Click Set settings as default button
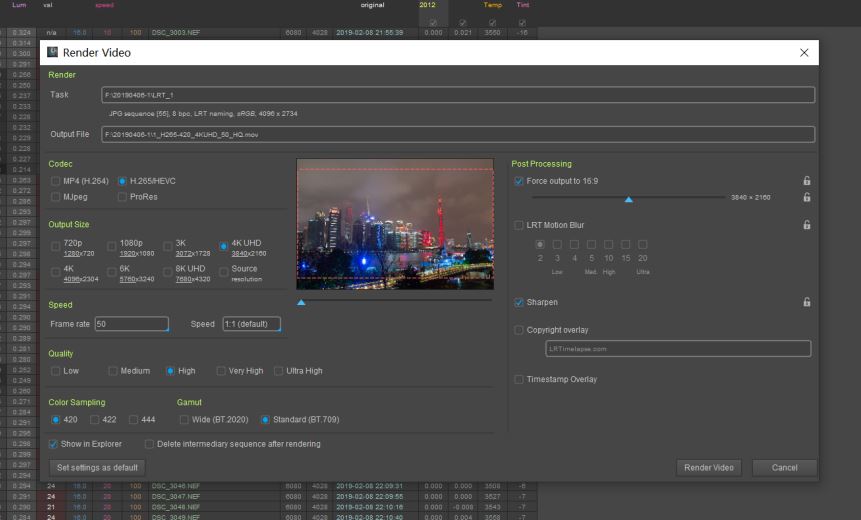 click(x=99, y=467)
